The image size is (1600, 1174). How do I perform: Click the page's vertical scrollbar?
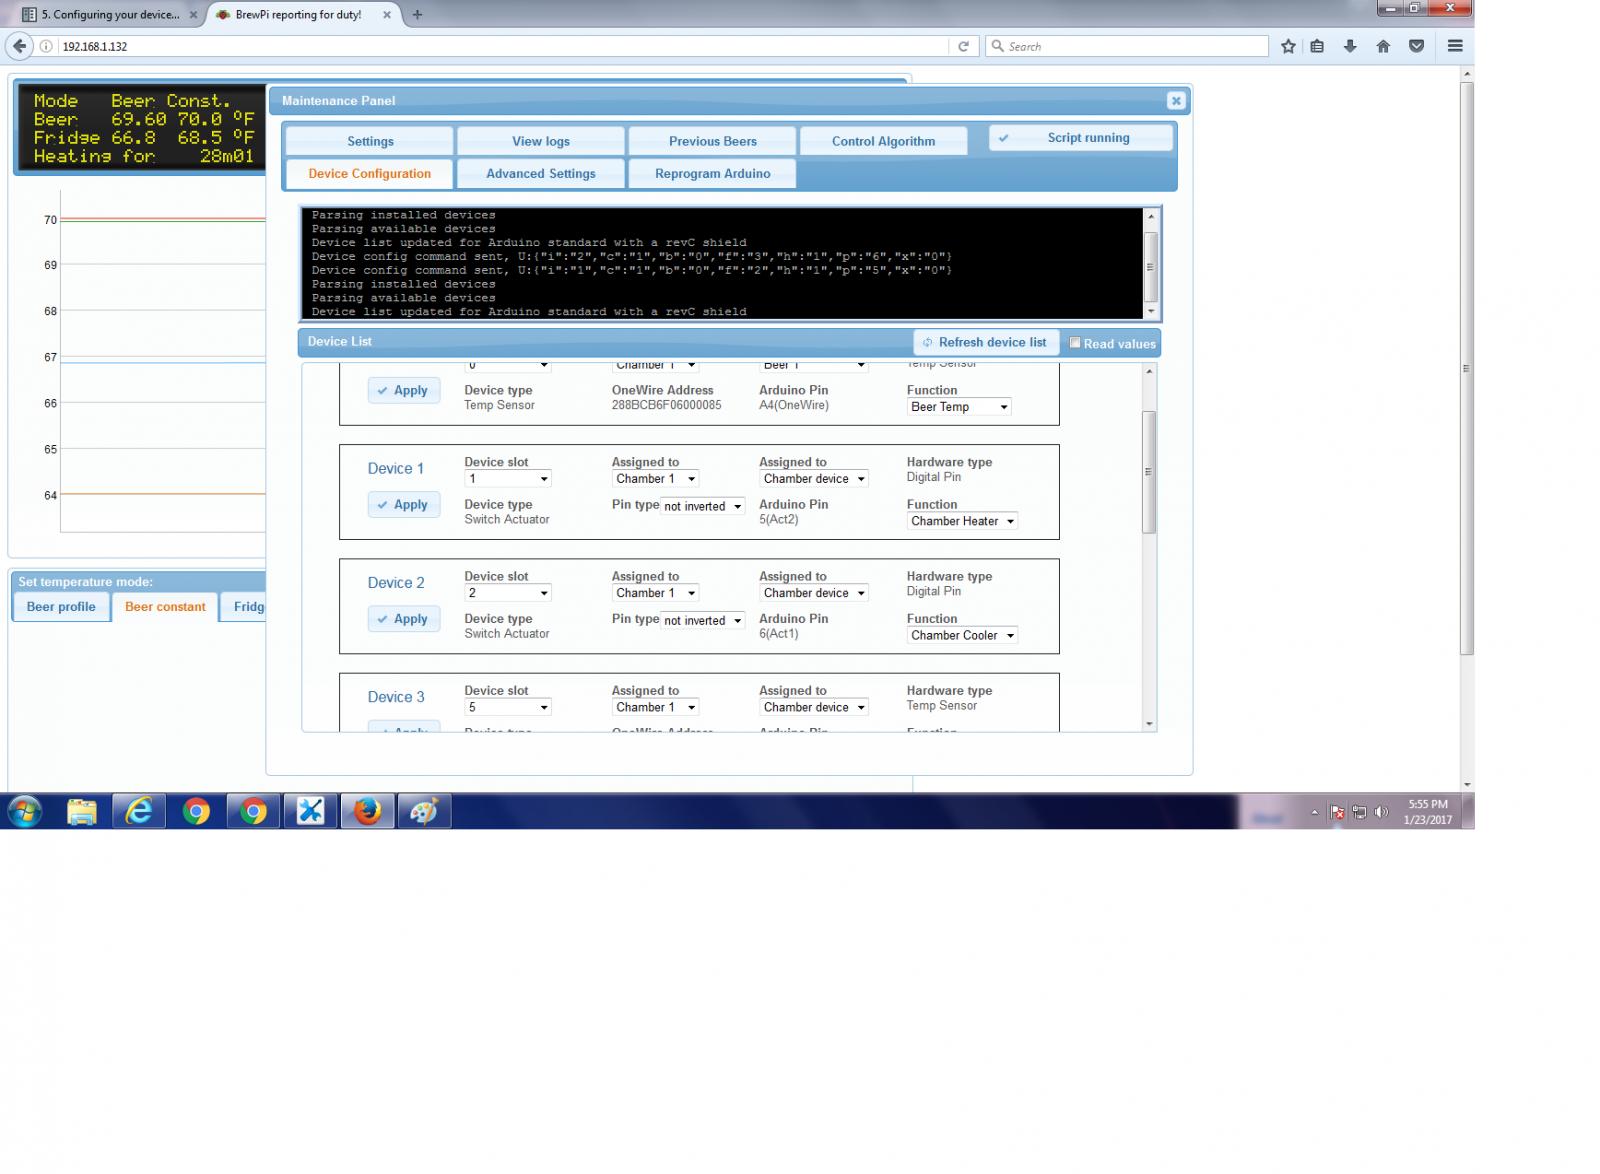point(1467,368)
